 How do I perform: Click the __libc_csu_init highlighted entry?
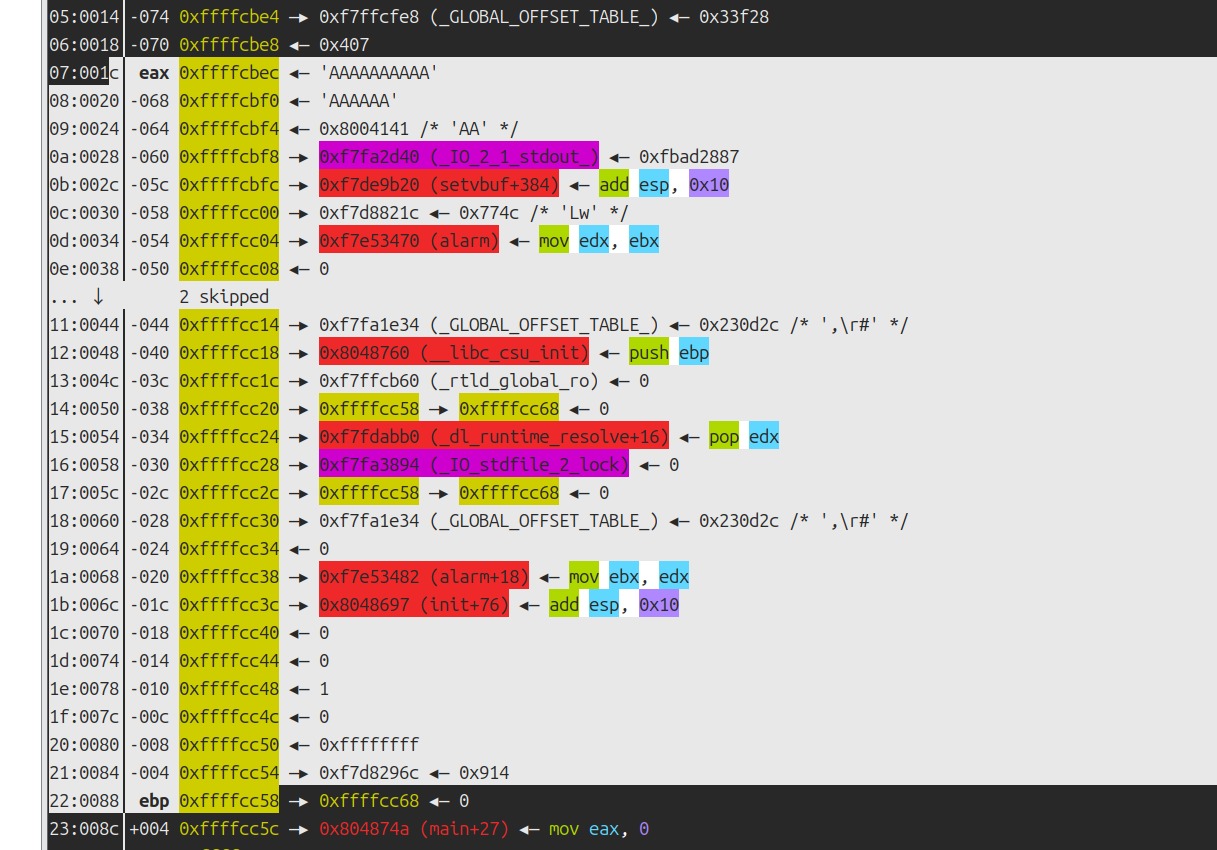click(x=455, y=352)
